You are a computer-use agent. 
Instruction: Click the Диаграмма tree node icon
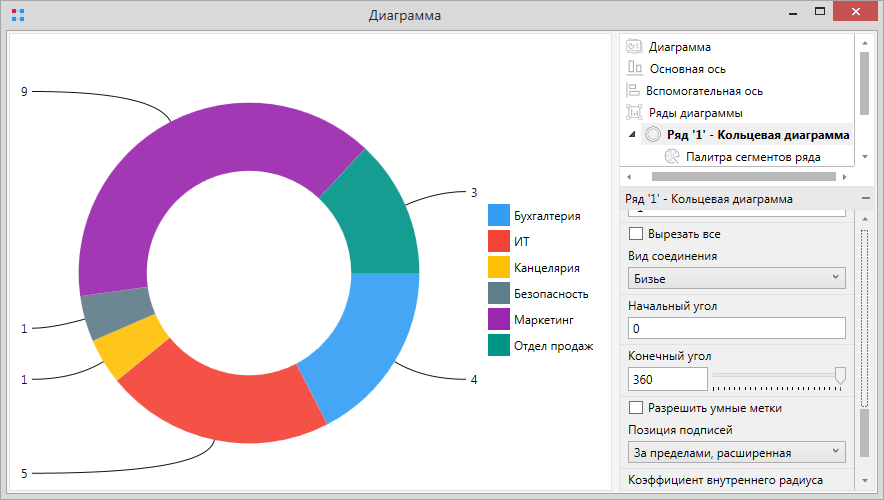[634, 47]
